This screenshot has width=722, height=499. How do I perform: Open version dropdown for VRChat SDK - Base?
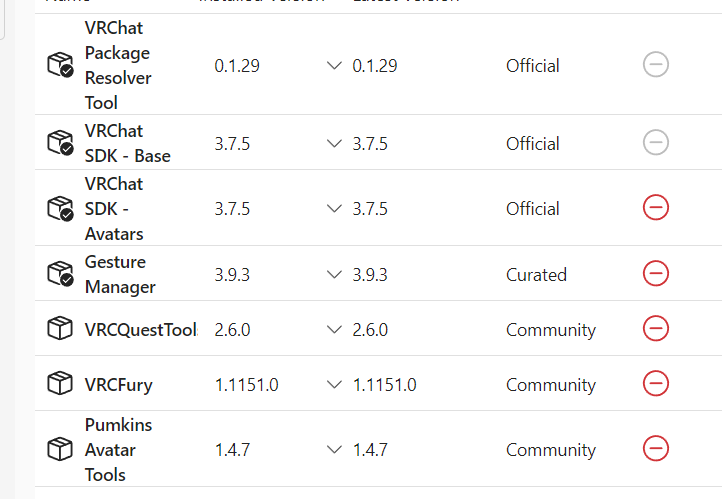(x=334, y=143)
